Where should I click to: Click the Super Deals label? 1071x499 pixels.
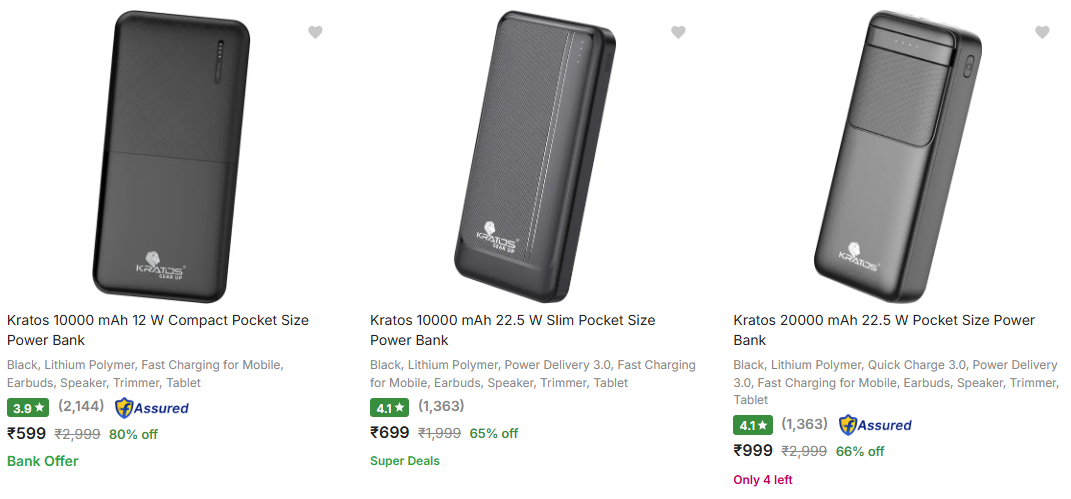(x=404, y=461)
